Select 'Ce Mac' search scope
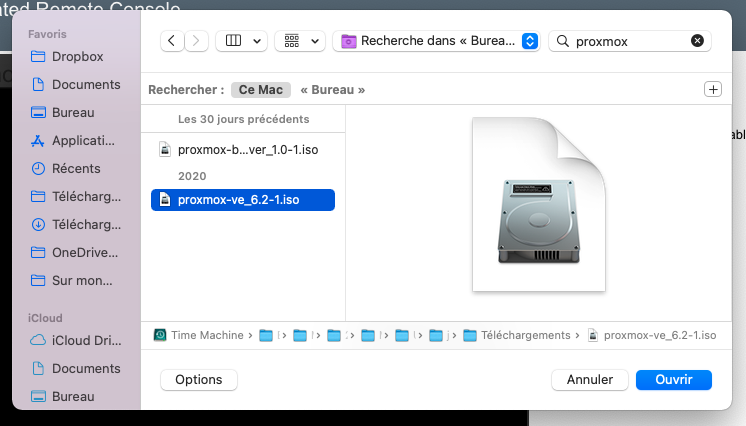 pos(261,89)
